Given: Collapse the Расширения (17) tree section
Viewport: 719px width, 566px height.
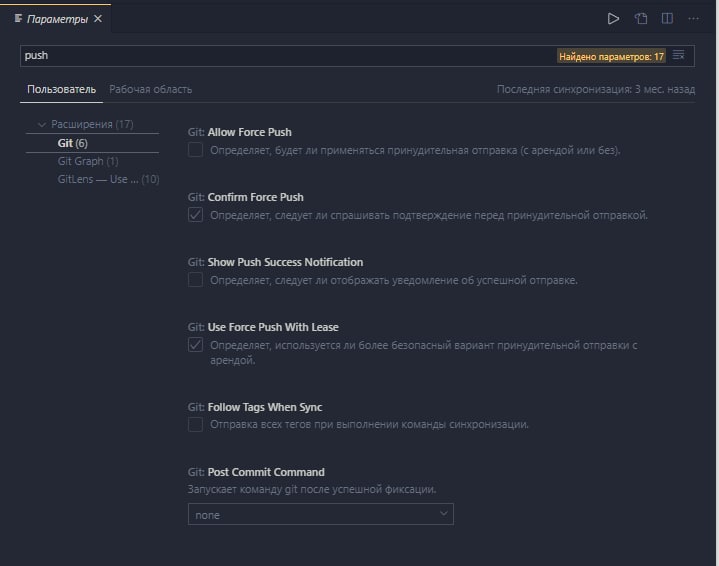Looking at the screenshot, I should 42,125.
